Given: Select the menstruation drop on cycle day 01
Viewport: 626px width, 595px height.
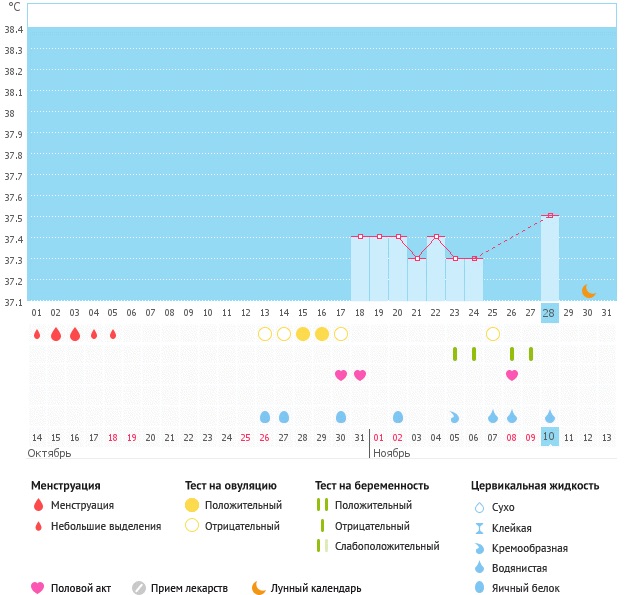Looking at the screenshot, I should tap(37, 334).
